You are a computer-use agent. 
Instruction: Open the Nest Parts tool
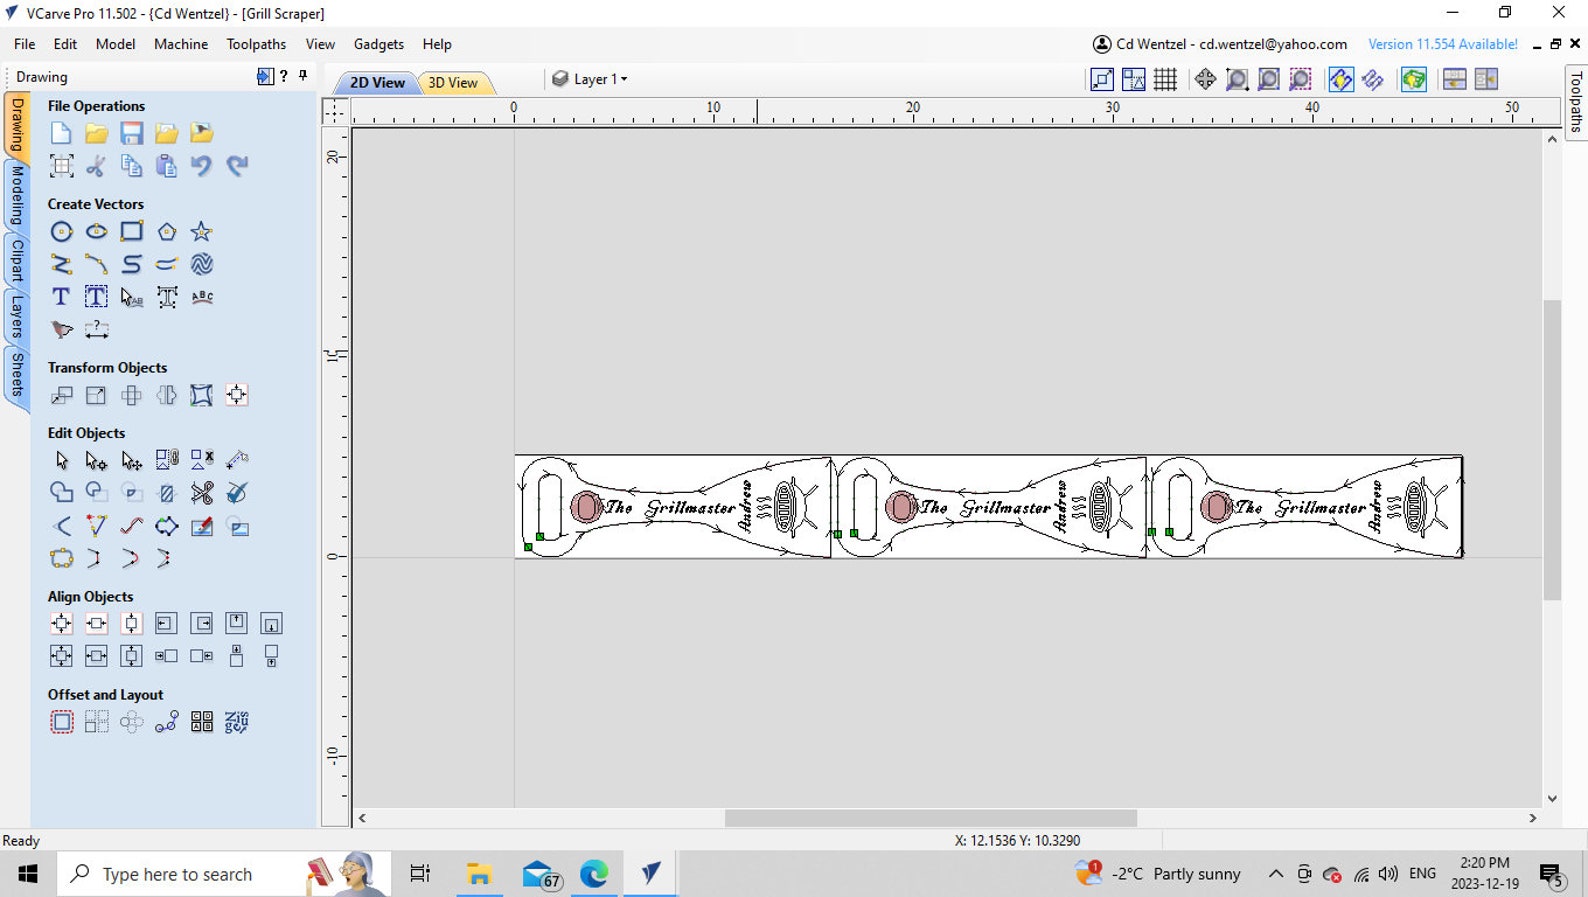tap(236, 722)
